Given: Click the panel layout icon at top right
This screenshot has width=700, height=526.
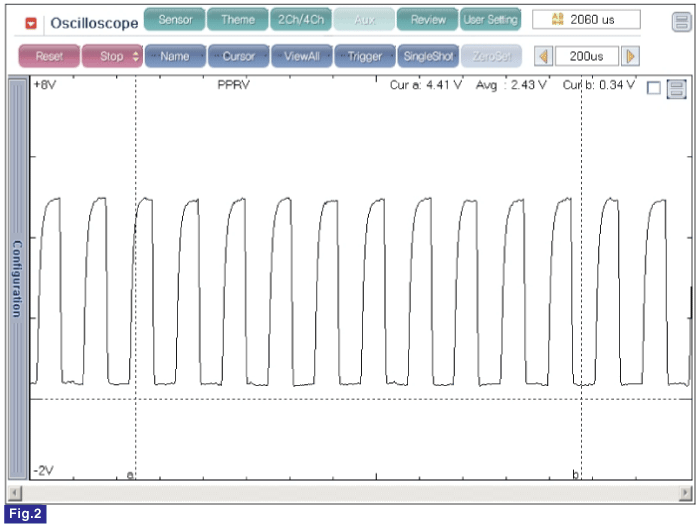Looking at the screenshot, I should click(x=681, y=21).
